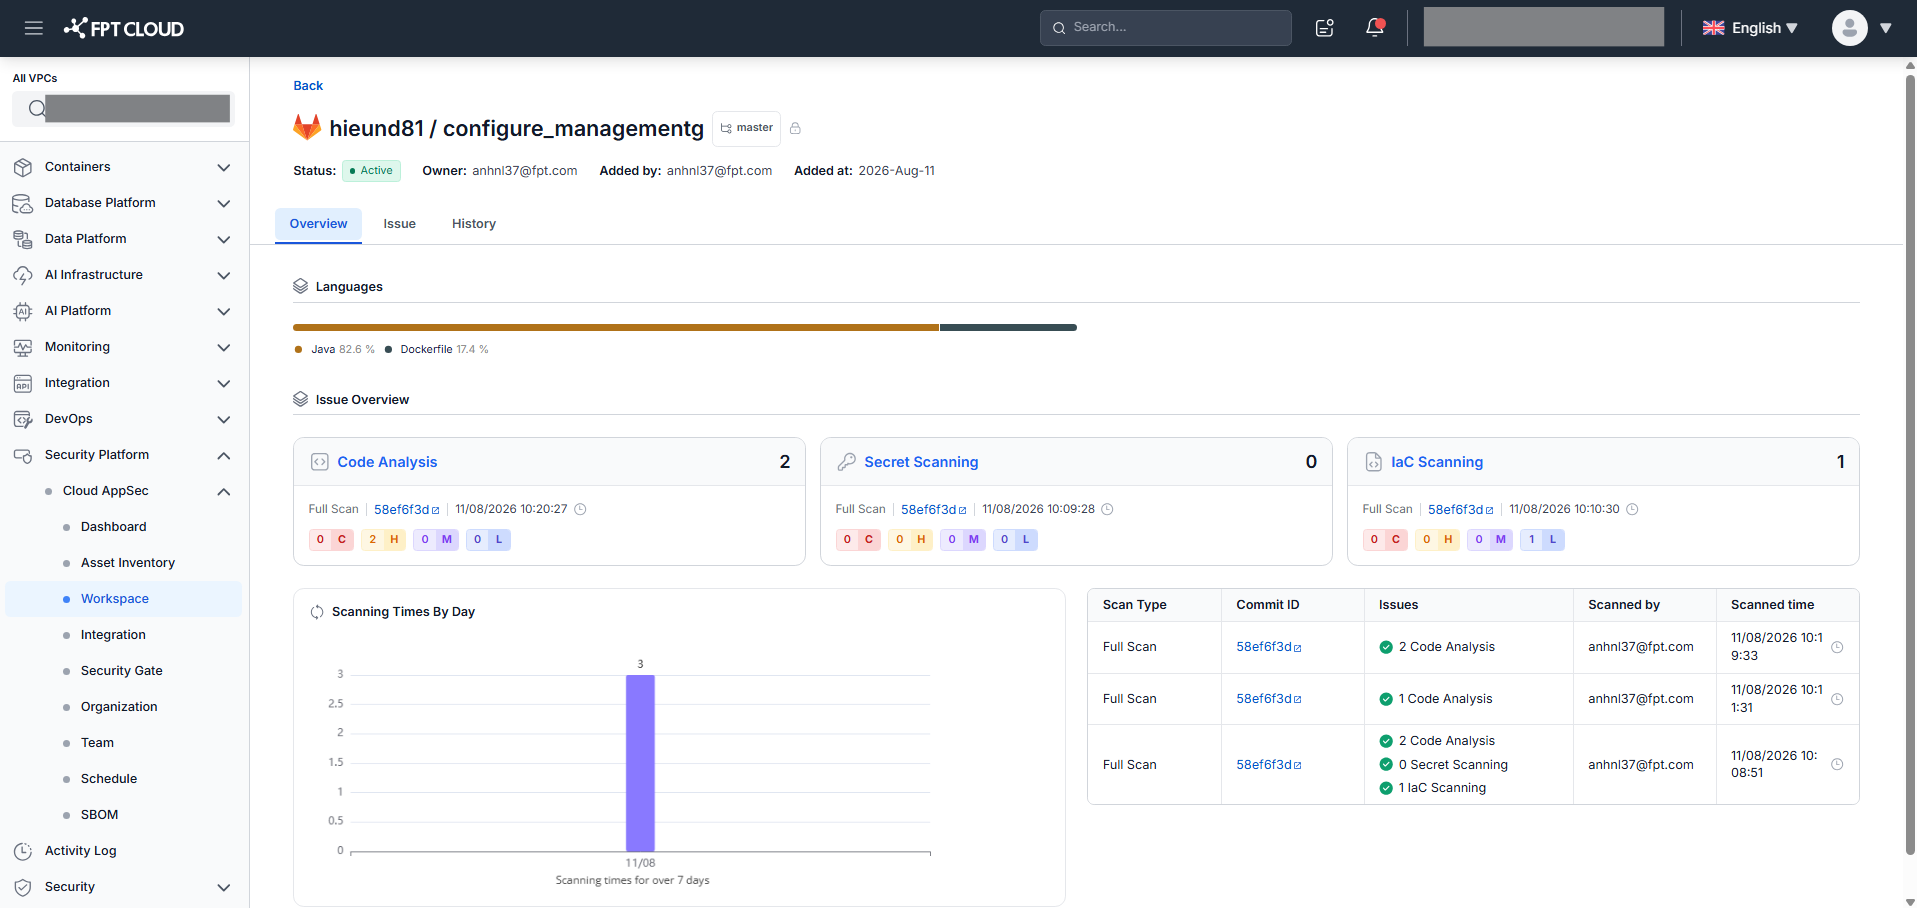Switch to the Overview tab
1917x908 pixels.
pyautogui.click(x=318, y=224)
